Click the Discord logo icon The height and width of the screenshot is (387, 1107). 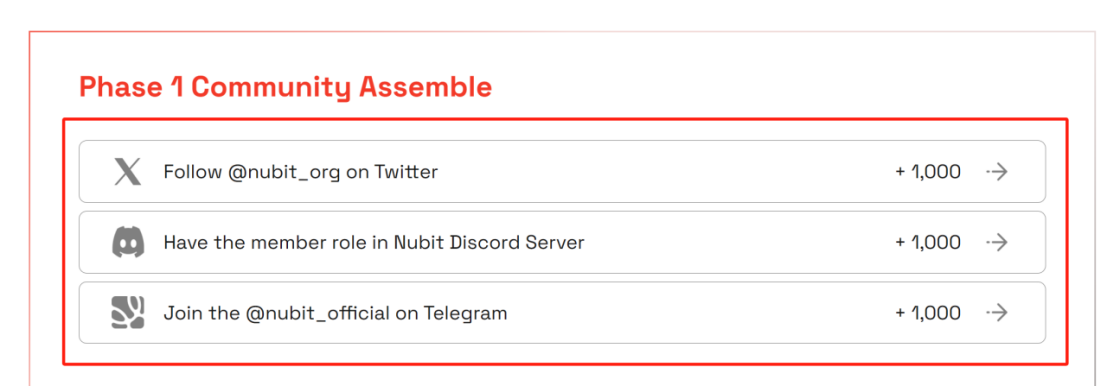coord(128,242)
